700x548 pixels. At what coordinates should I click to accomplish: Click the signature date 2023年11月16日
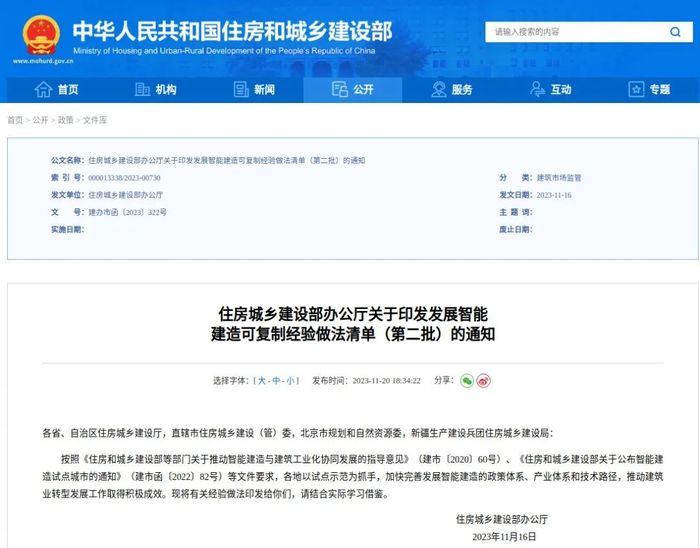pyautogui.click(x=504, y=537)
